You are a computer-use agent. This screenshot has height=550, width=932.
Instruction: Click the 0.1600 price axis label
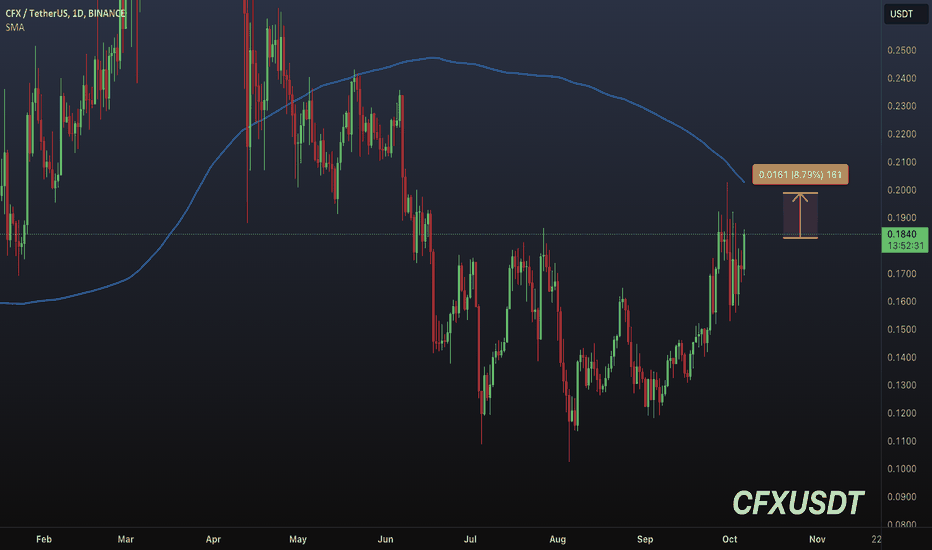[x=902, y=301]
